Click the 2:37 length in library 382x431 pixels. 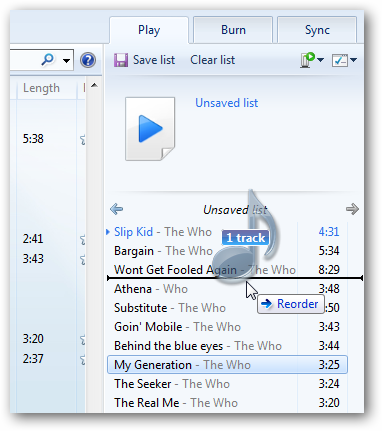point(33,359)
